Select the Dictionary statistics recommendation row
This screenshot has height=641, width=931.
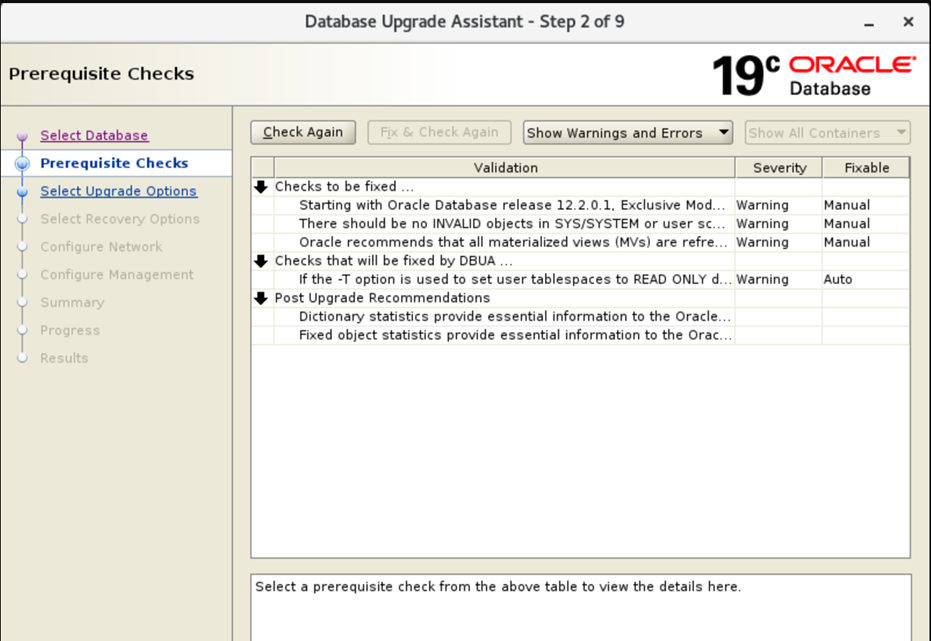580,316
